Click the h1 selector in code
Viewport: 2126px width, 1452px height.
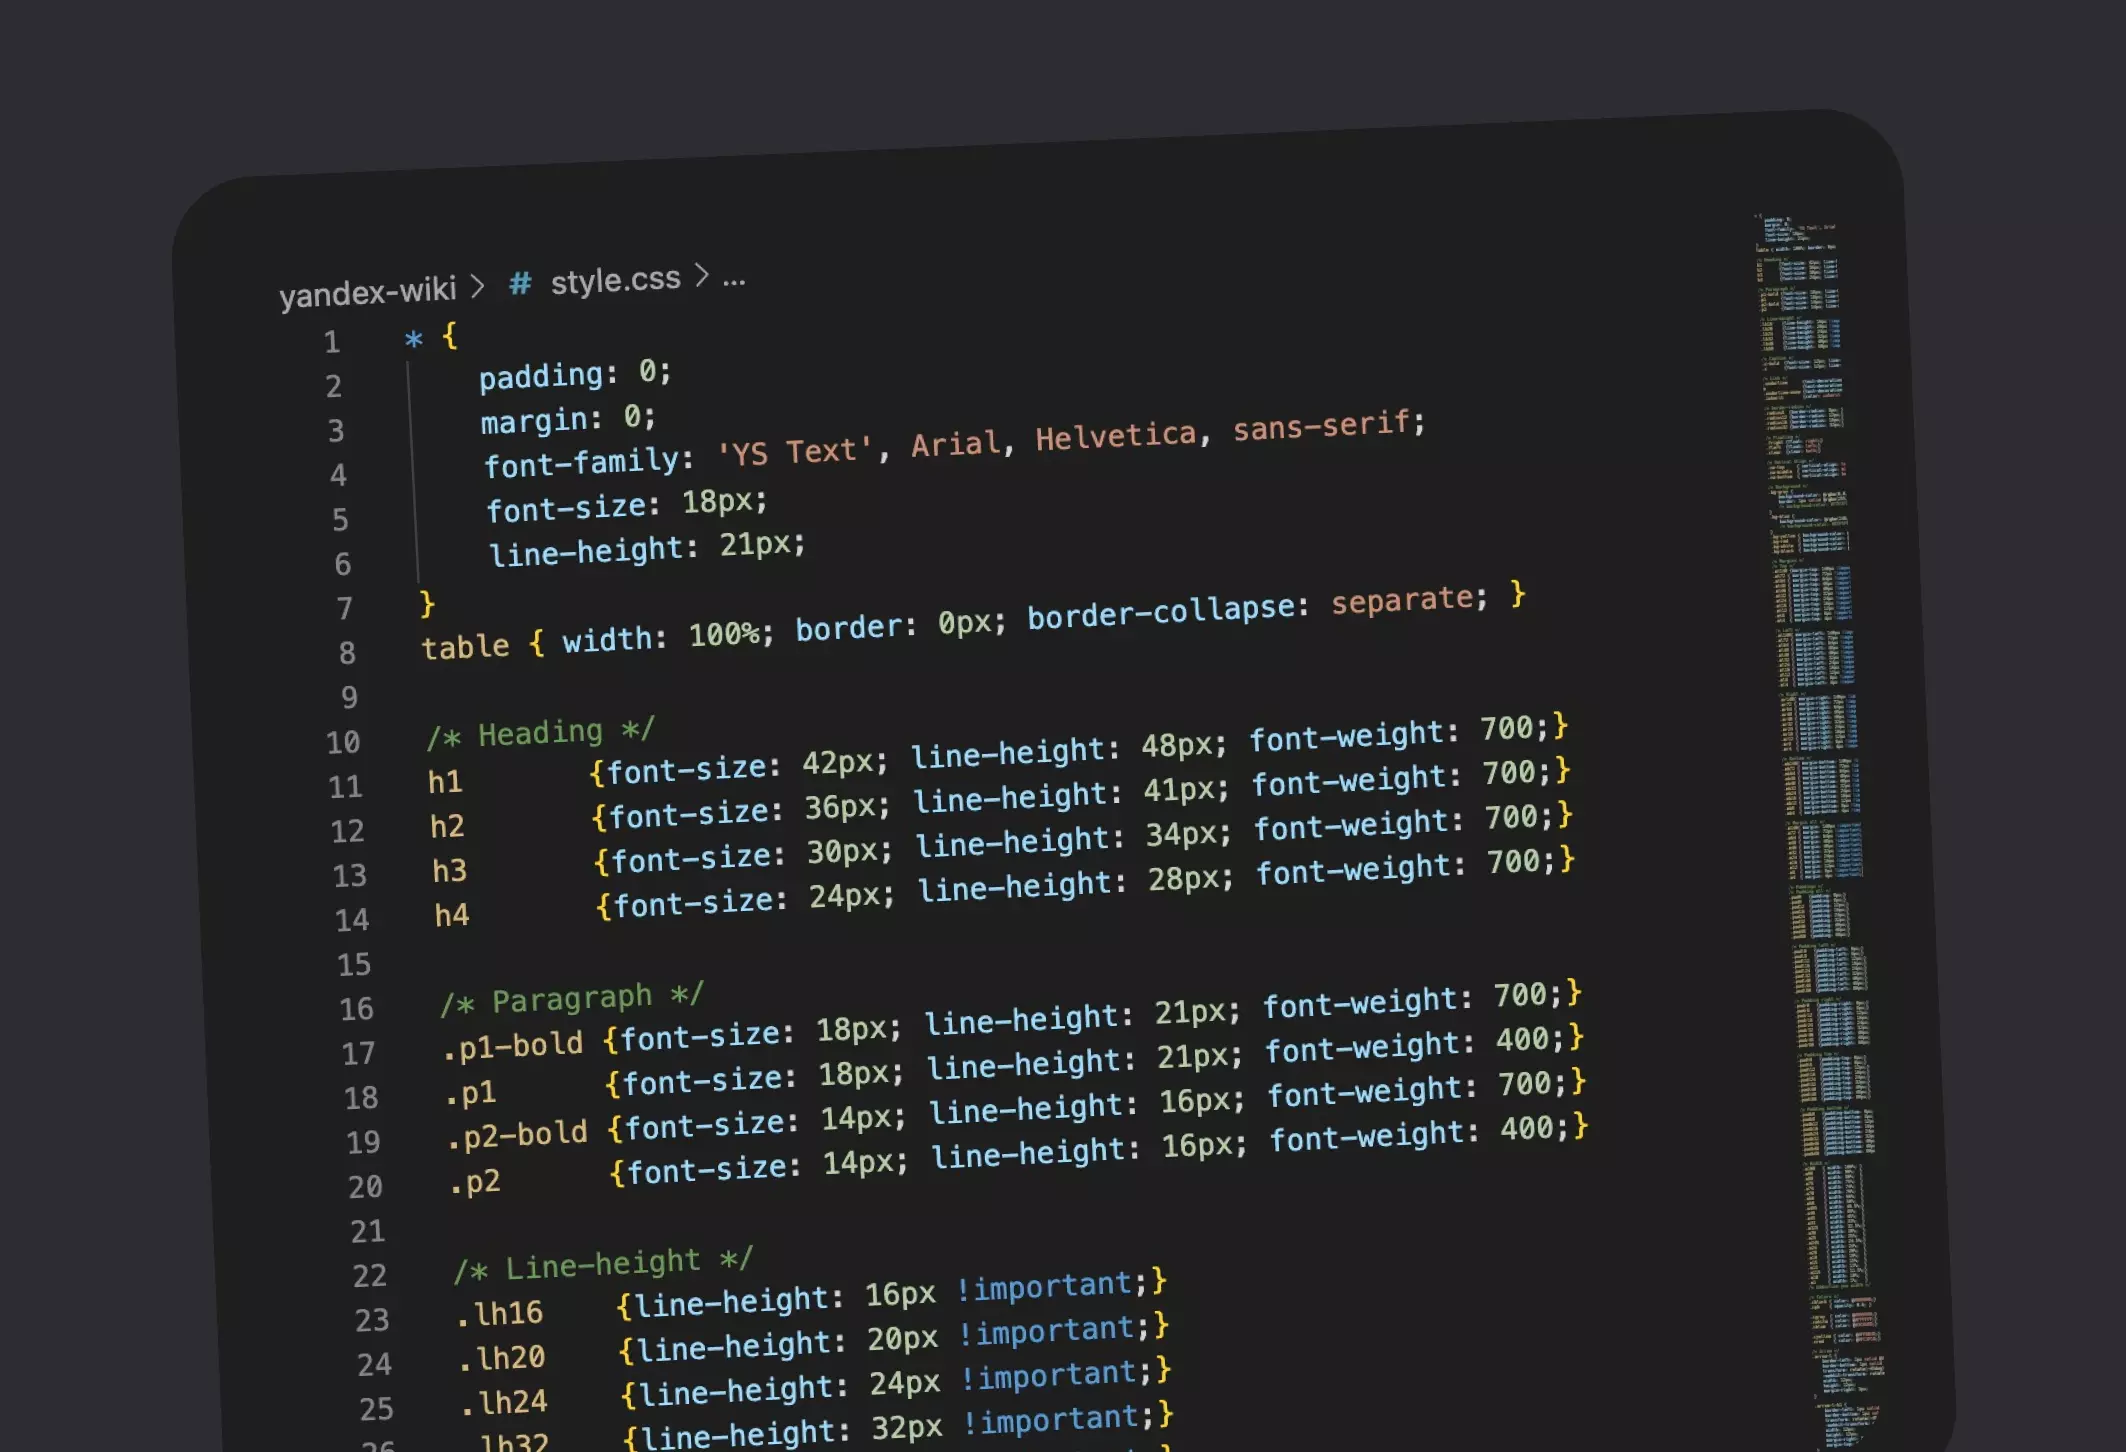pyautogui.click(x=445, y=782)
